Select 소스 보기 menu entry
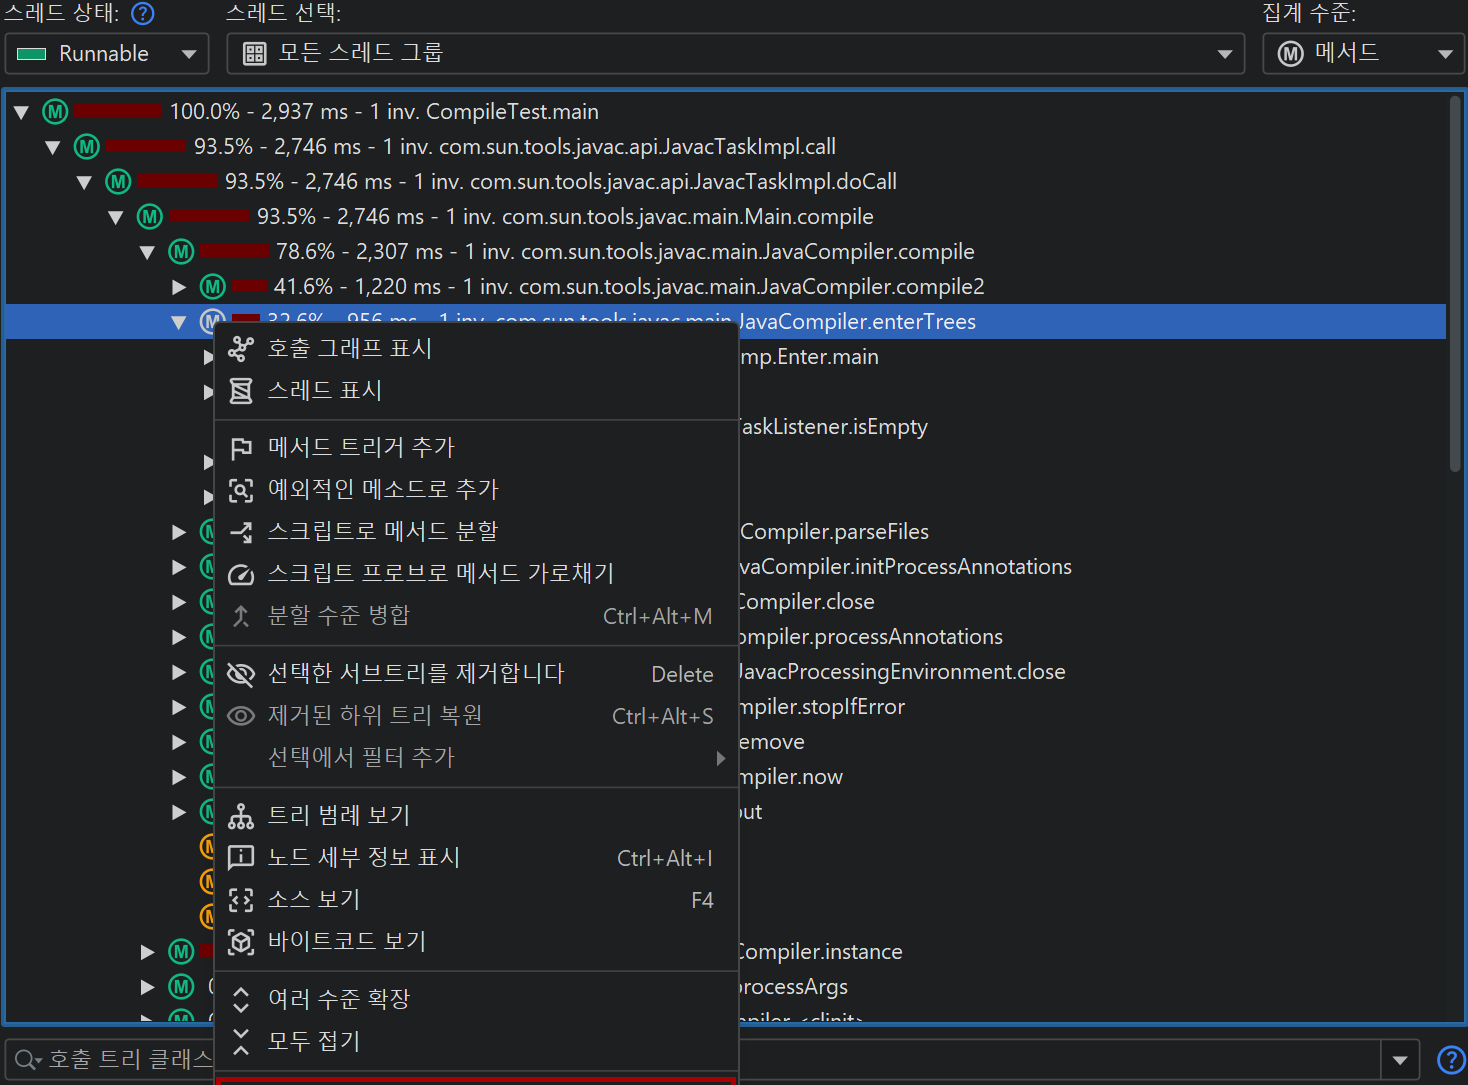 pyautogui.click(x=314, y=900)
